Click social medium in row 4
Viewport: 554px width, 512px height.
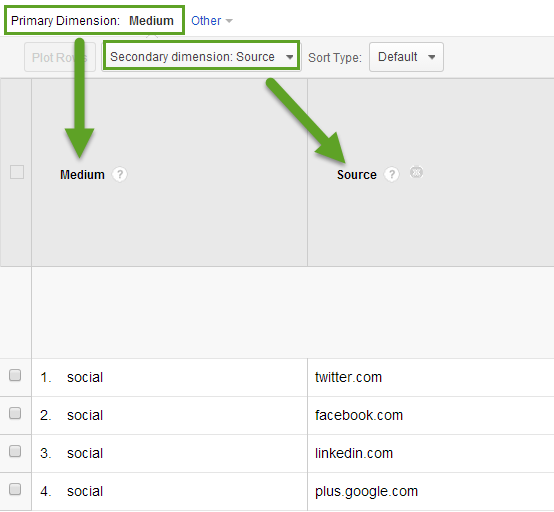tap(85, 492)
